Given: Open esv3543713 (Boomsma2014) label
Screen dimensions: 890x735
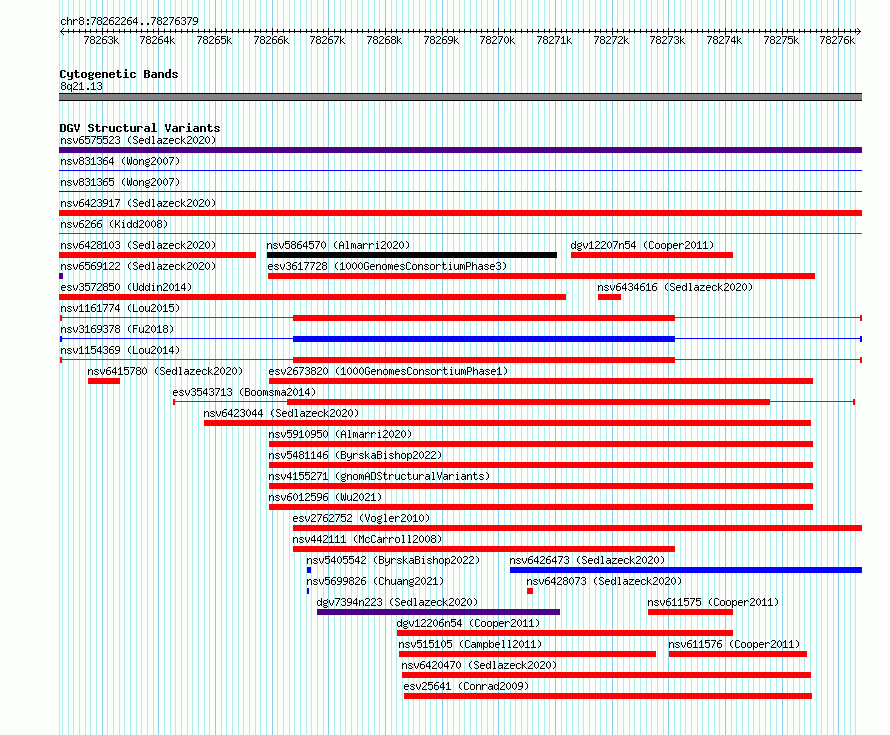Looking at the screenshot, I should pos(244,392).
